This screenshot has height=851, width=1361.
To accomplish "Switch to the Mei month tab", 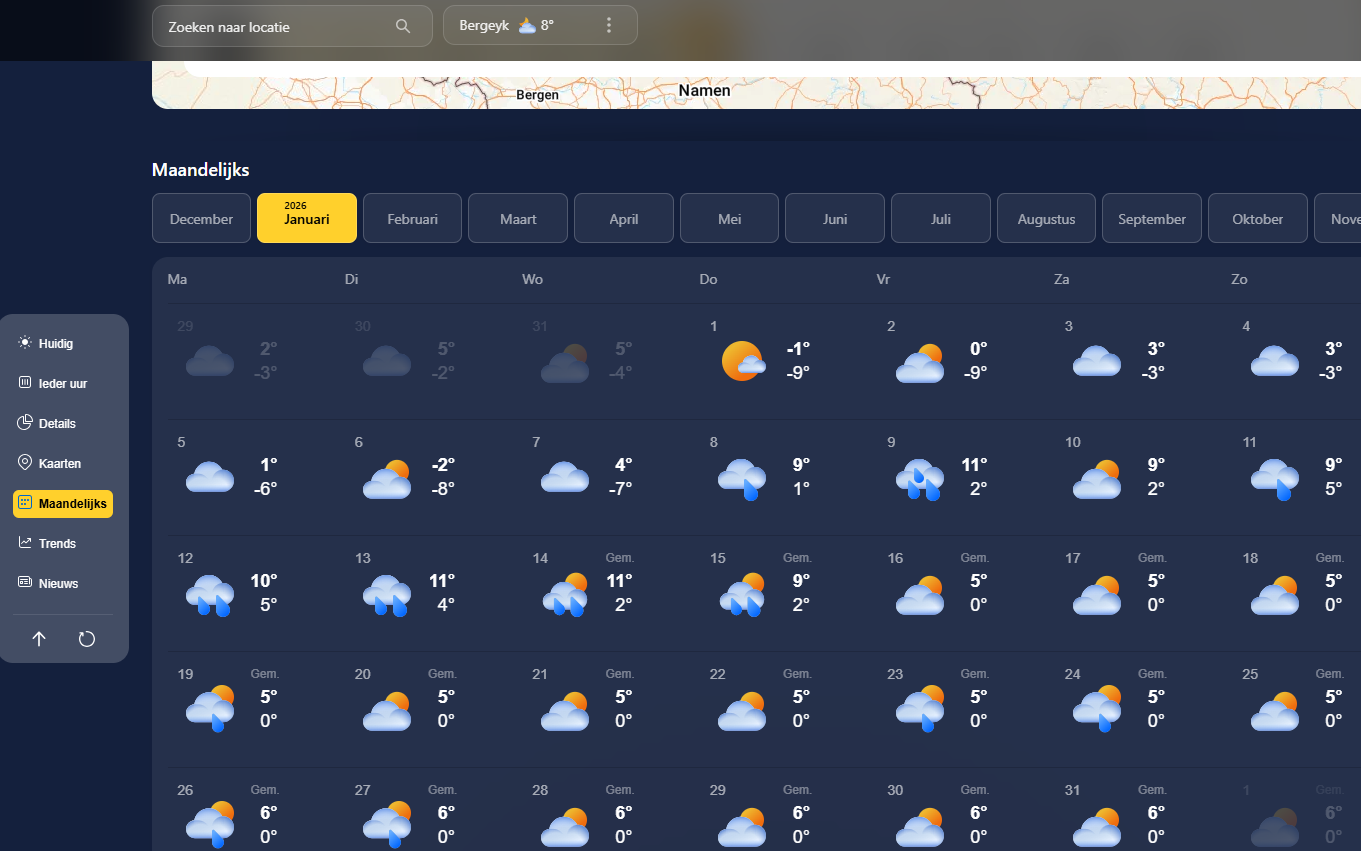I will (x=730, y=219).
